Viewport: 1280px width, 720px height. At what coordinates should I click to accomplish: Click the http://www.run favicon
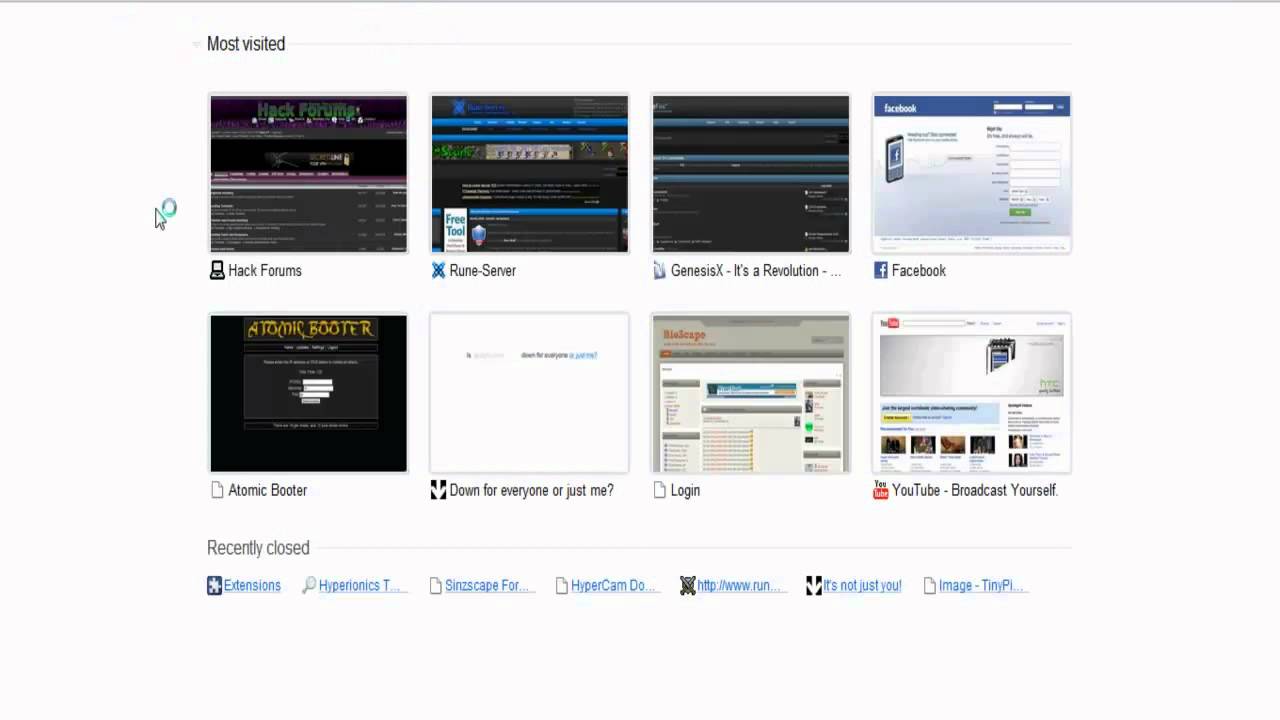tap(687, 586)
